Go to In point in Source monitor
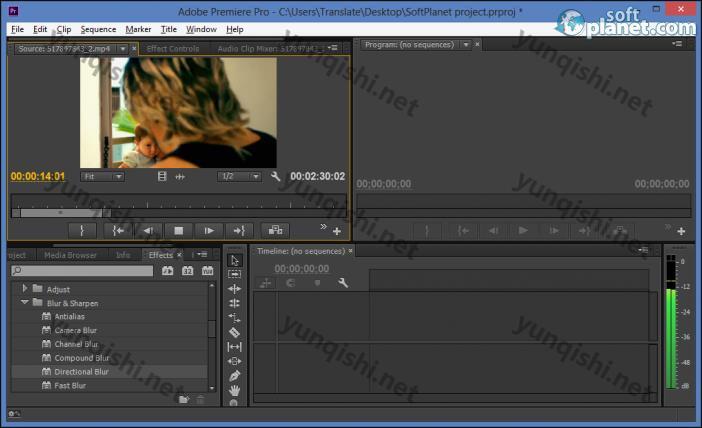The height and width of the screenshot is (428, 702). pyautogui.click(x=118, y=231)
